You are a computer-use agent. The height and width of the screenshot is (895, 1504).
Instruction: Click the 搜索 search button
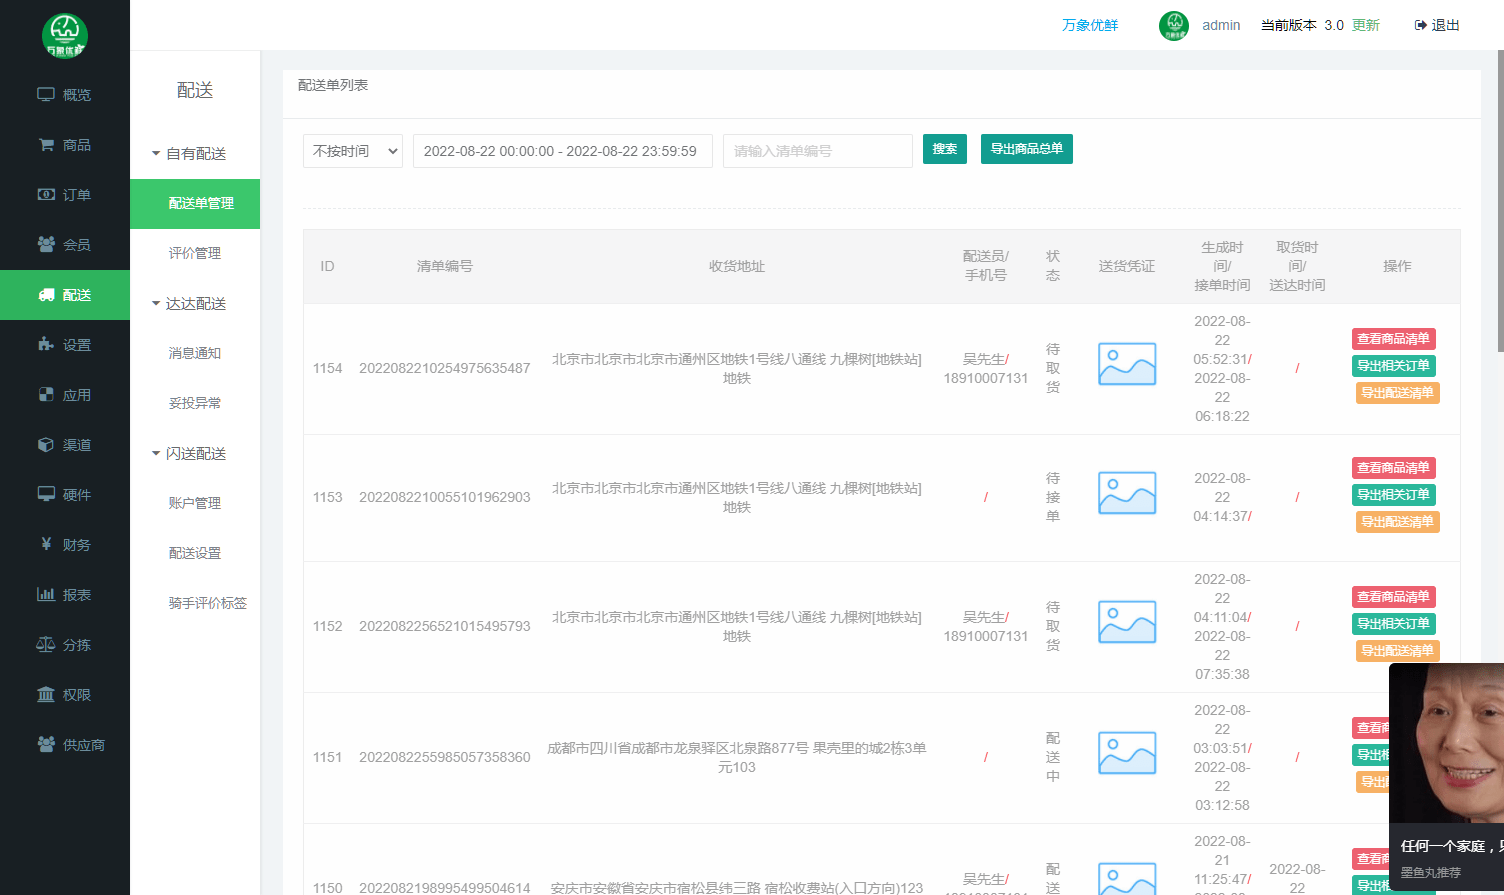tap(944, 149)
